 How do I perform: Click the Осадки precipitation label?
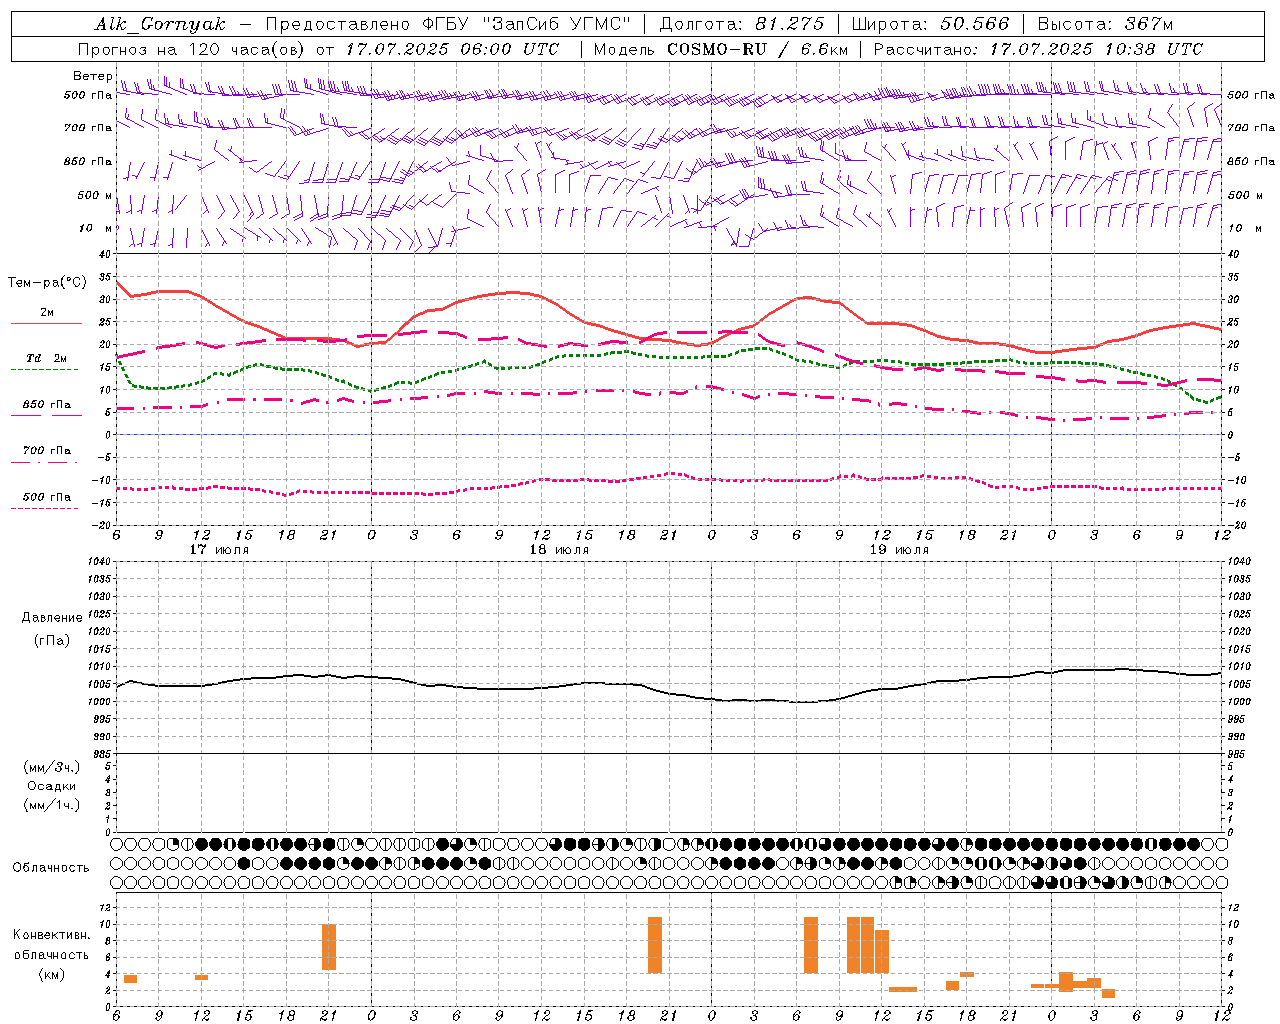tap(52, 786)
